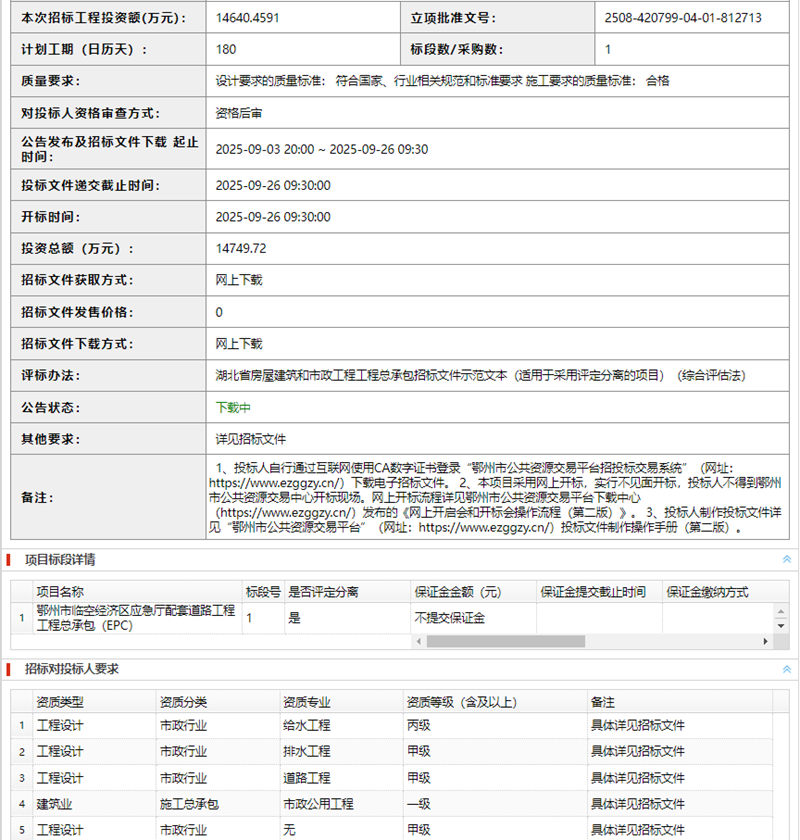Select the 鄂州市临空经济区应急厅配套道路工程 project row

click(x=136, y=617)
